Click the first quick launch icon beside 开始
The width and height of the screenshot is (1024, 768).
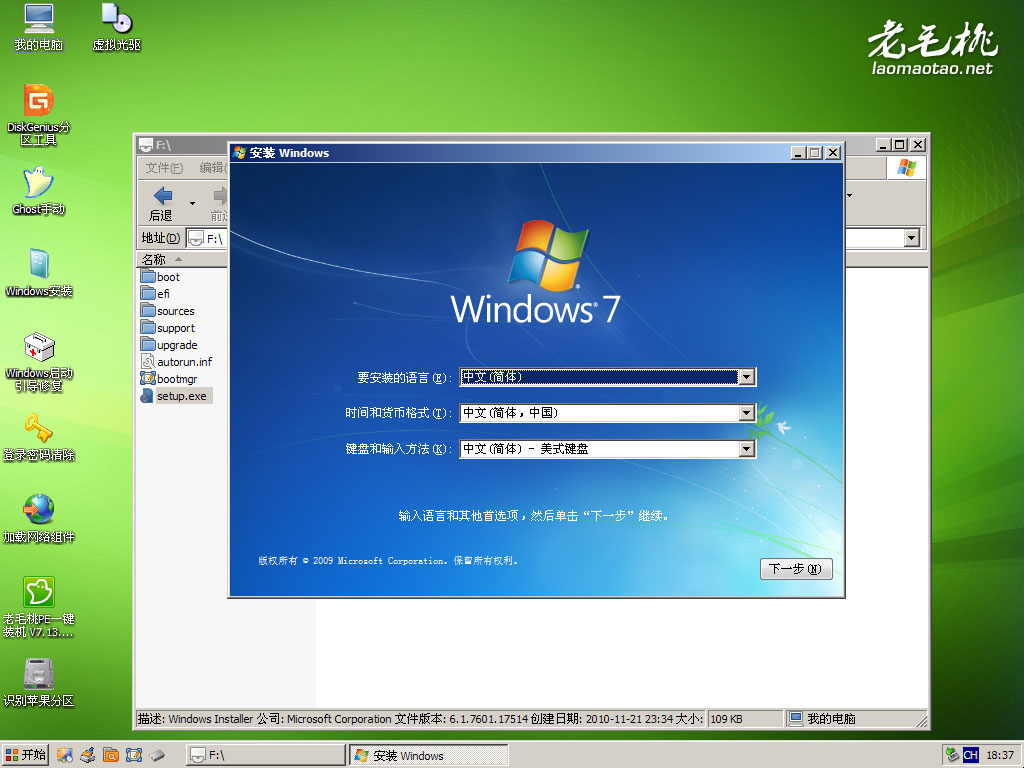point(64,755)
